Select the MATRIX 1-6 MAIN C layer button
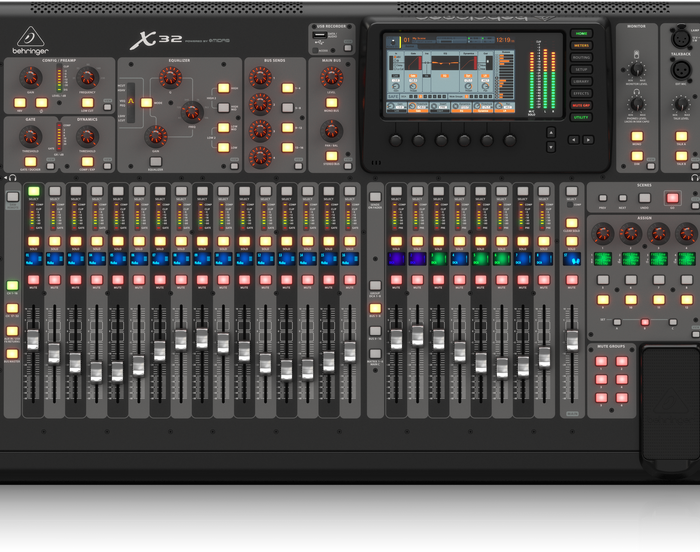The image size is (700, 552). click(375, 354)
